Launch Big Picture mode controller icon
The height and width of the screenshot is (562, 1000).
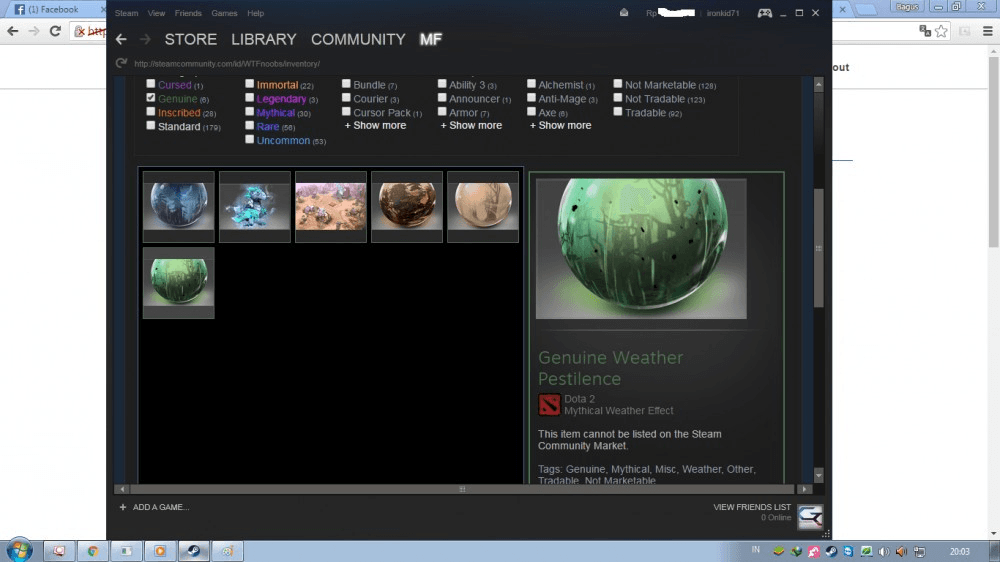(765, 13)
